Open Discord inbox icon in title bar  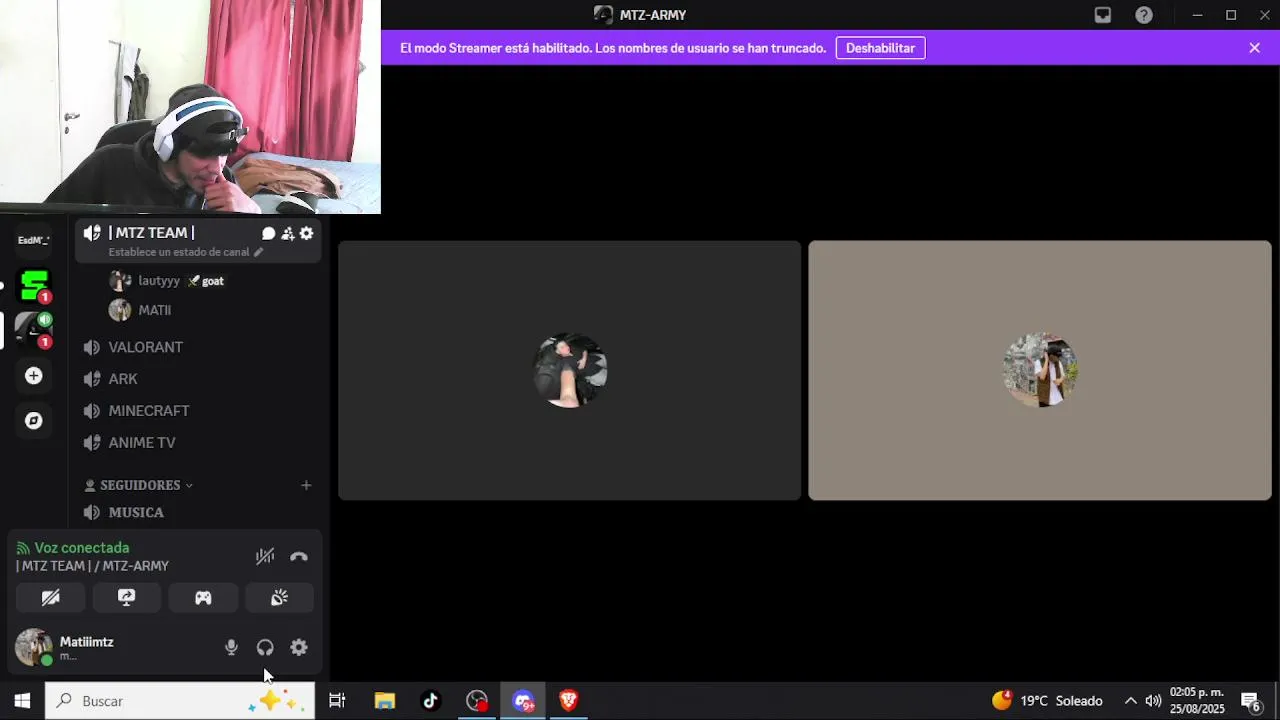[x=1103, y=15]
